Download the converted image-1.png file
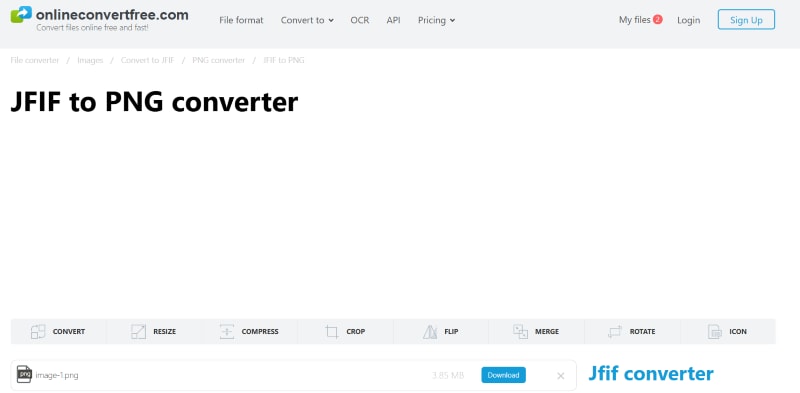Screen dimensions: 800x393 coord(503,375)
